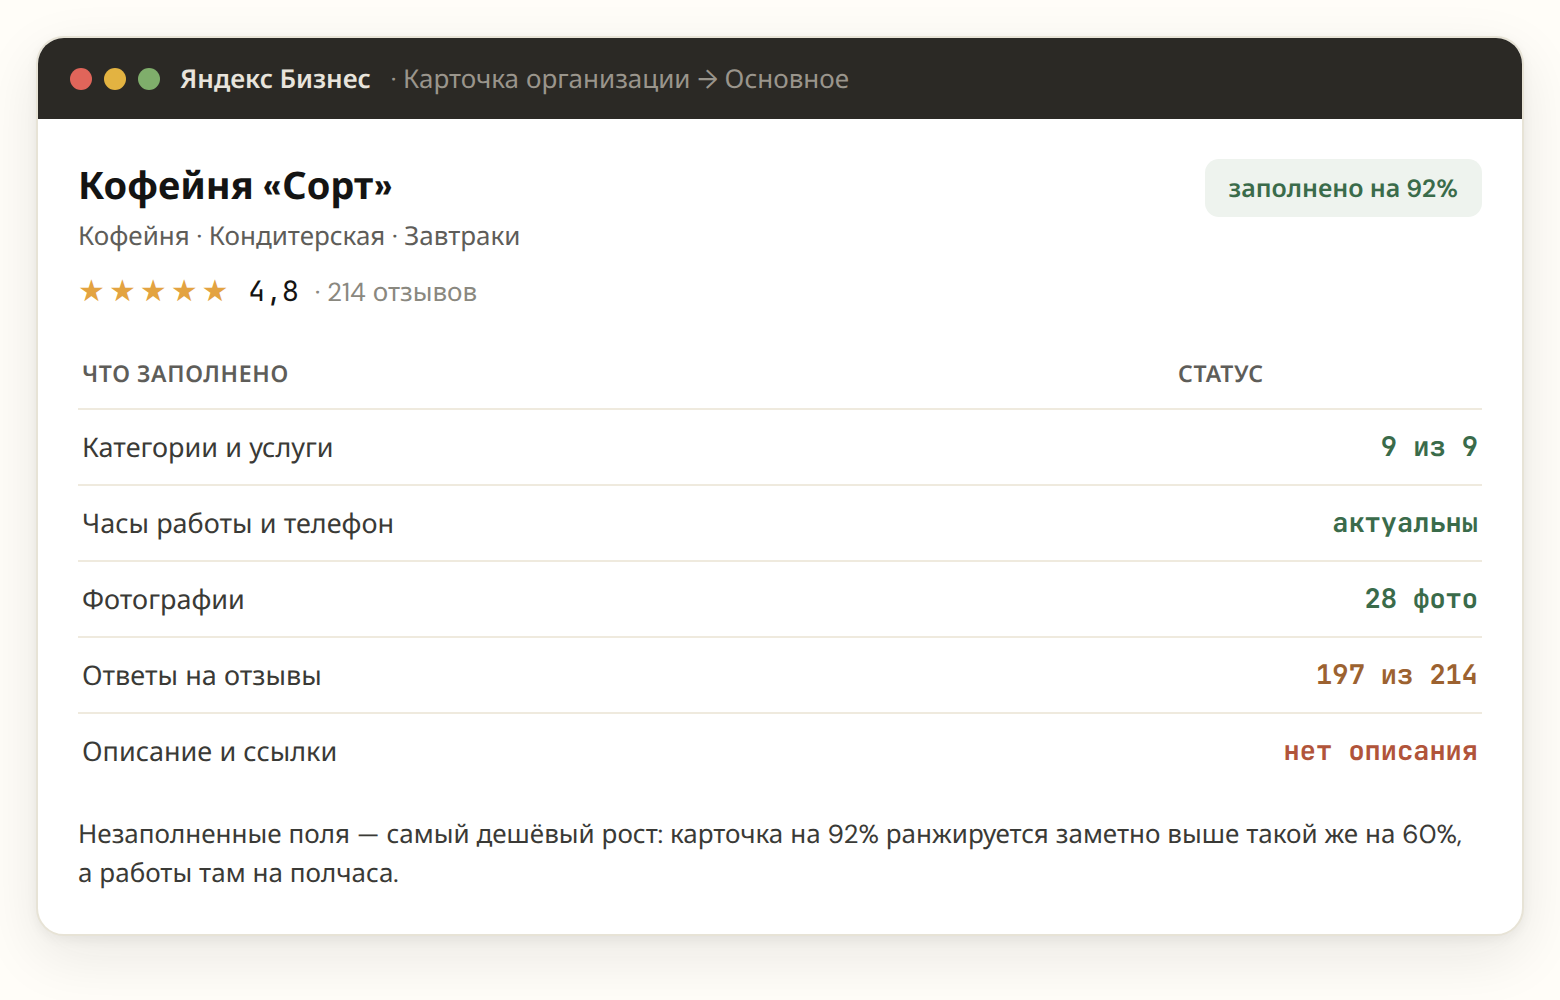The height and width of the screenshot is (1000, 1560).
Task: Click the «актуальны» status value
Action: (x=1405, y=523)
